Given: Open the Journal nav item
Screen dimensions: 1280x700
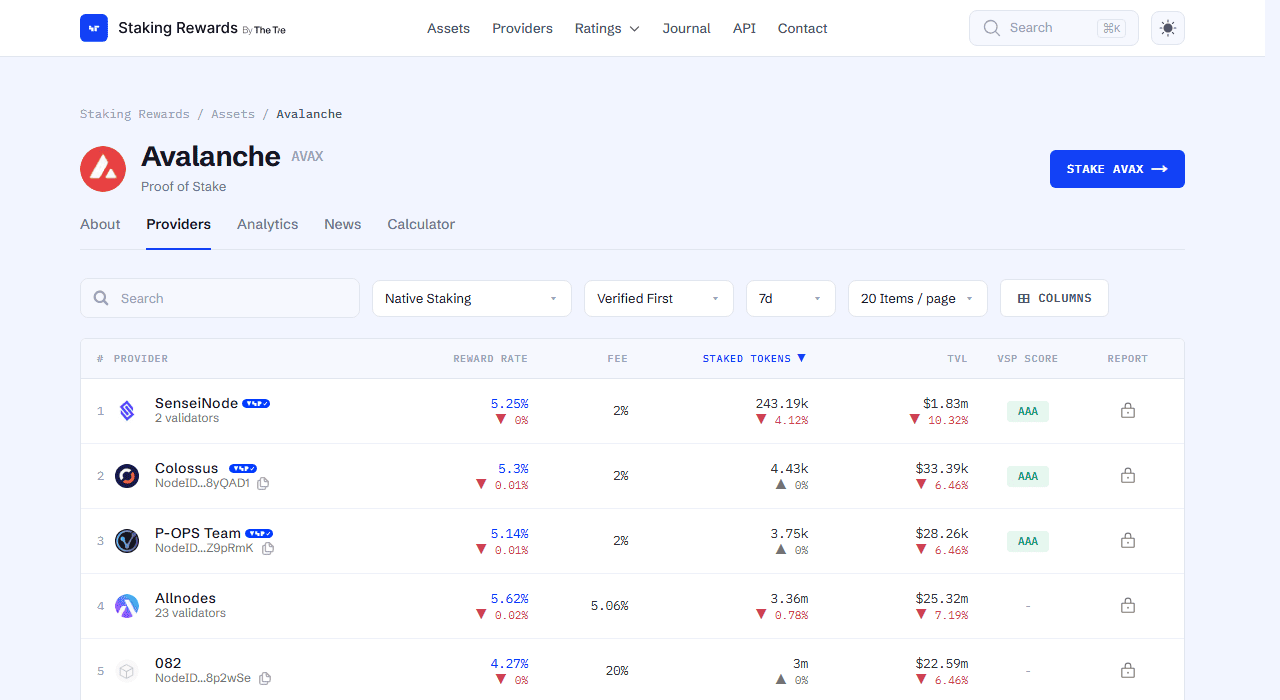Looking at the screenshot, I should click(x=686, y=28).
